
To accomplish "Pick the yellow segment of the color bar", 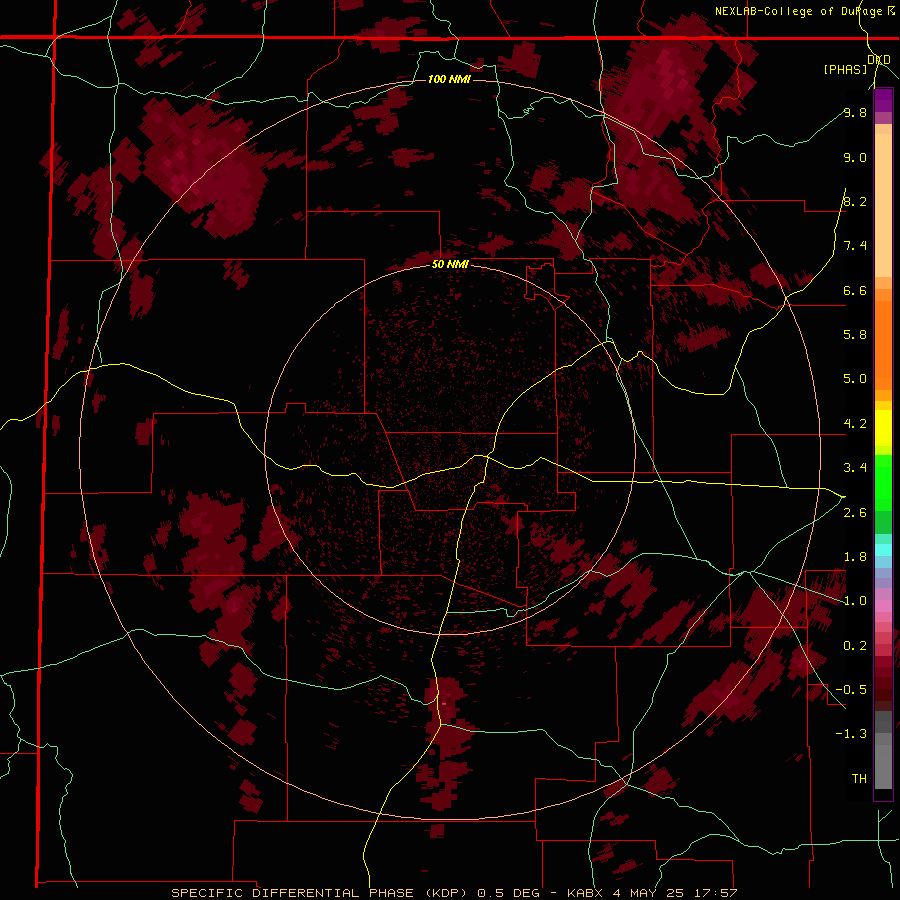I will point(883,428).
